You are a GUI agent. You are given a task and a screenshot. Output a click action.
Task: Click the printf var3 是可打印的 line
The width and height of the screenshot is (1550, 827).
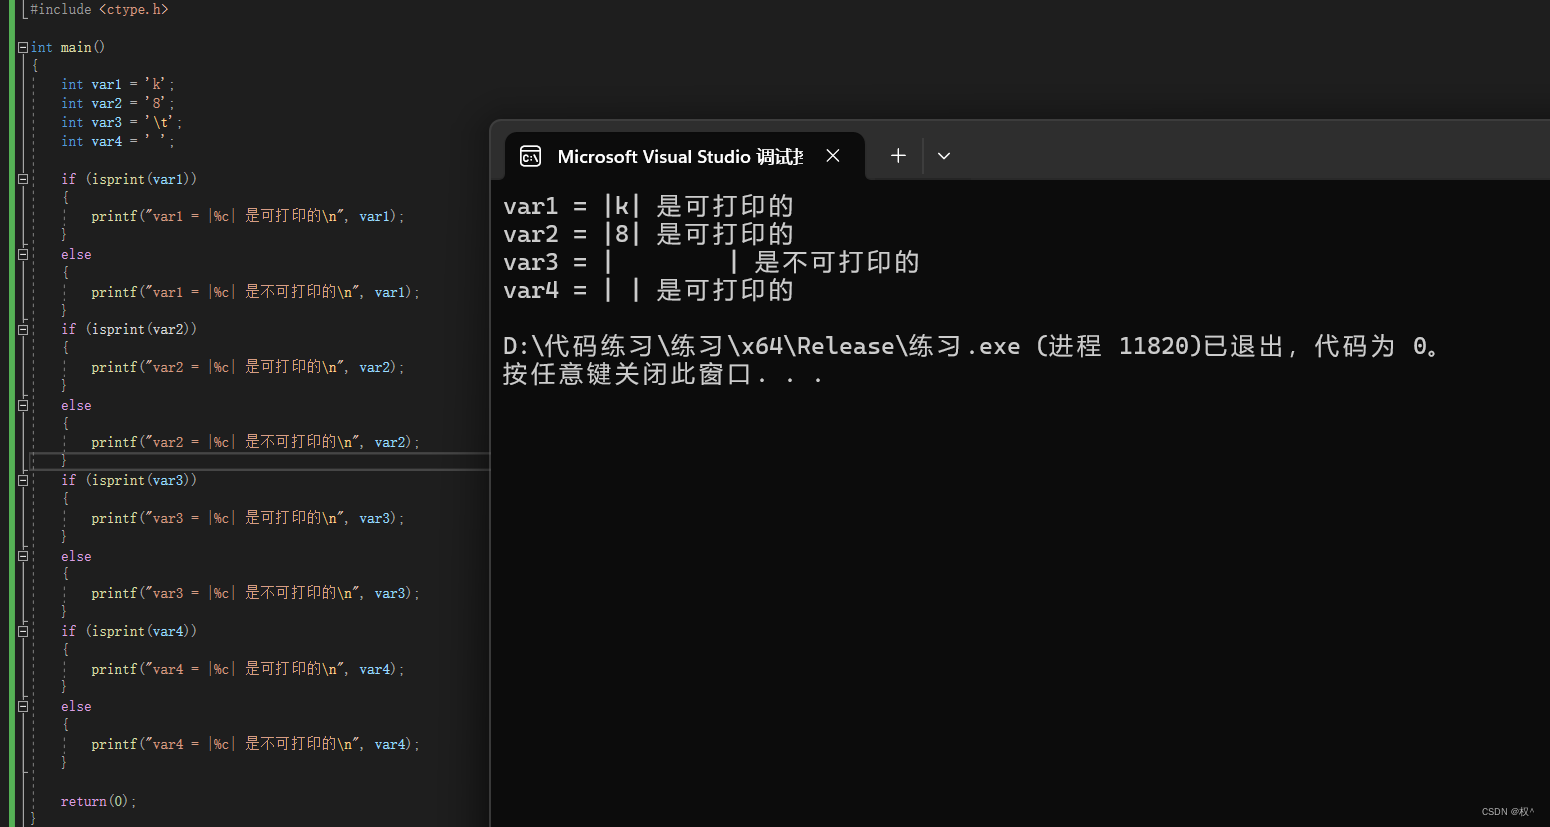247,518
